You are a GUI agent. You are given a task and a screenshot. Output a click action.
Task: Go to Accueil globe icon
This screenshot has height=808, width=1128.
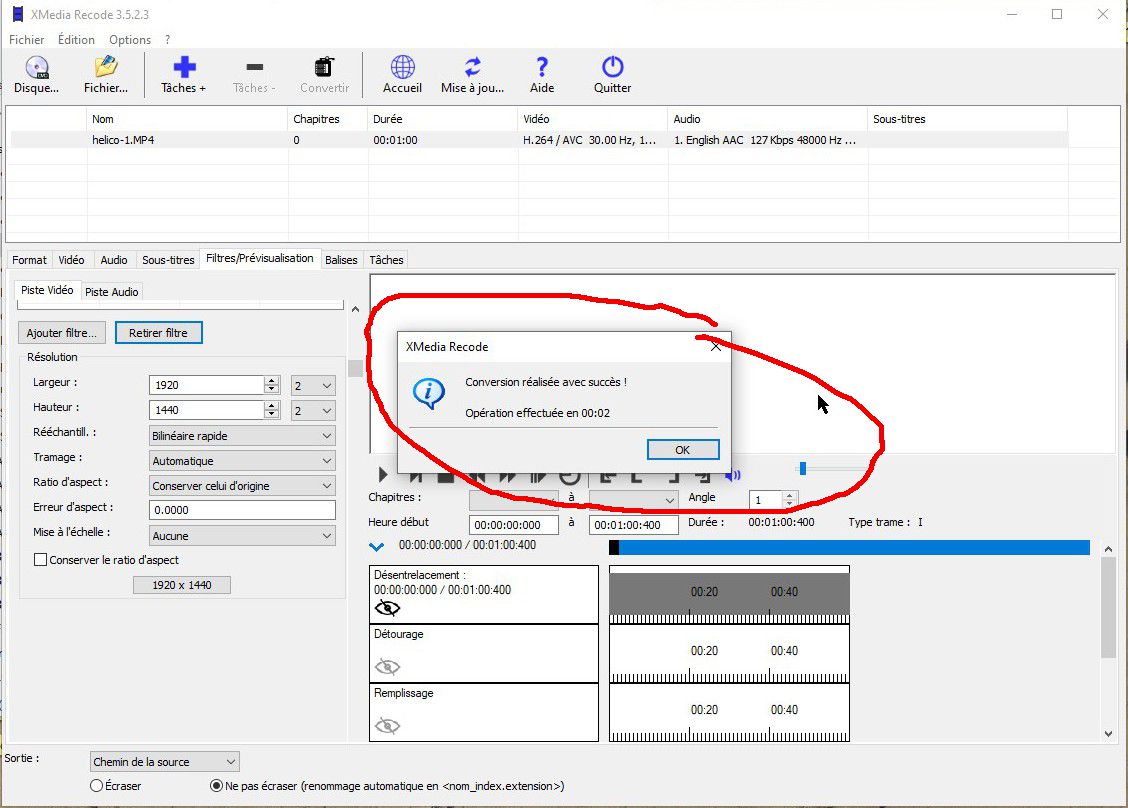tap(402, 67)
